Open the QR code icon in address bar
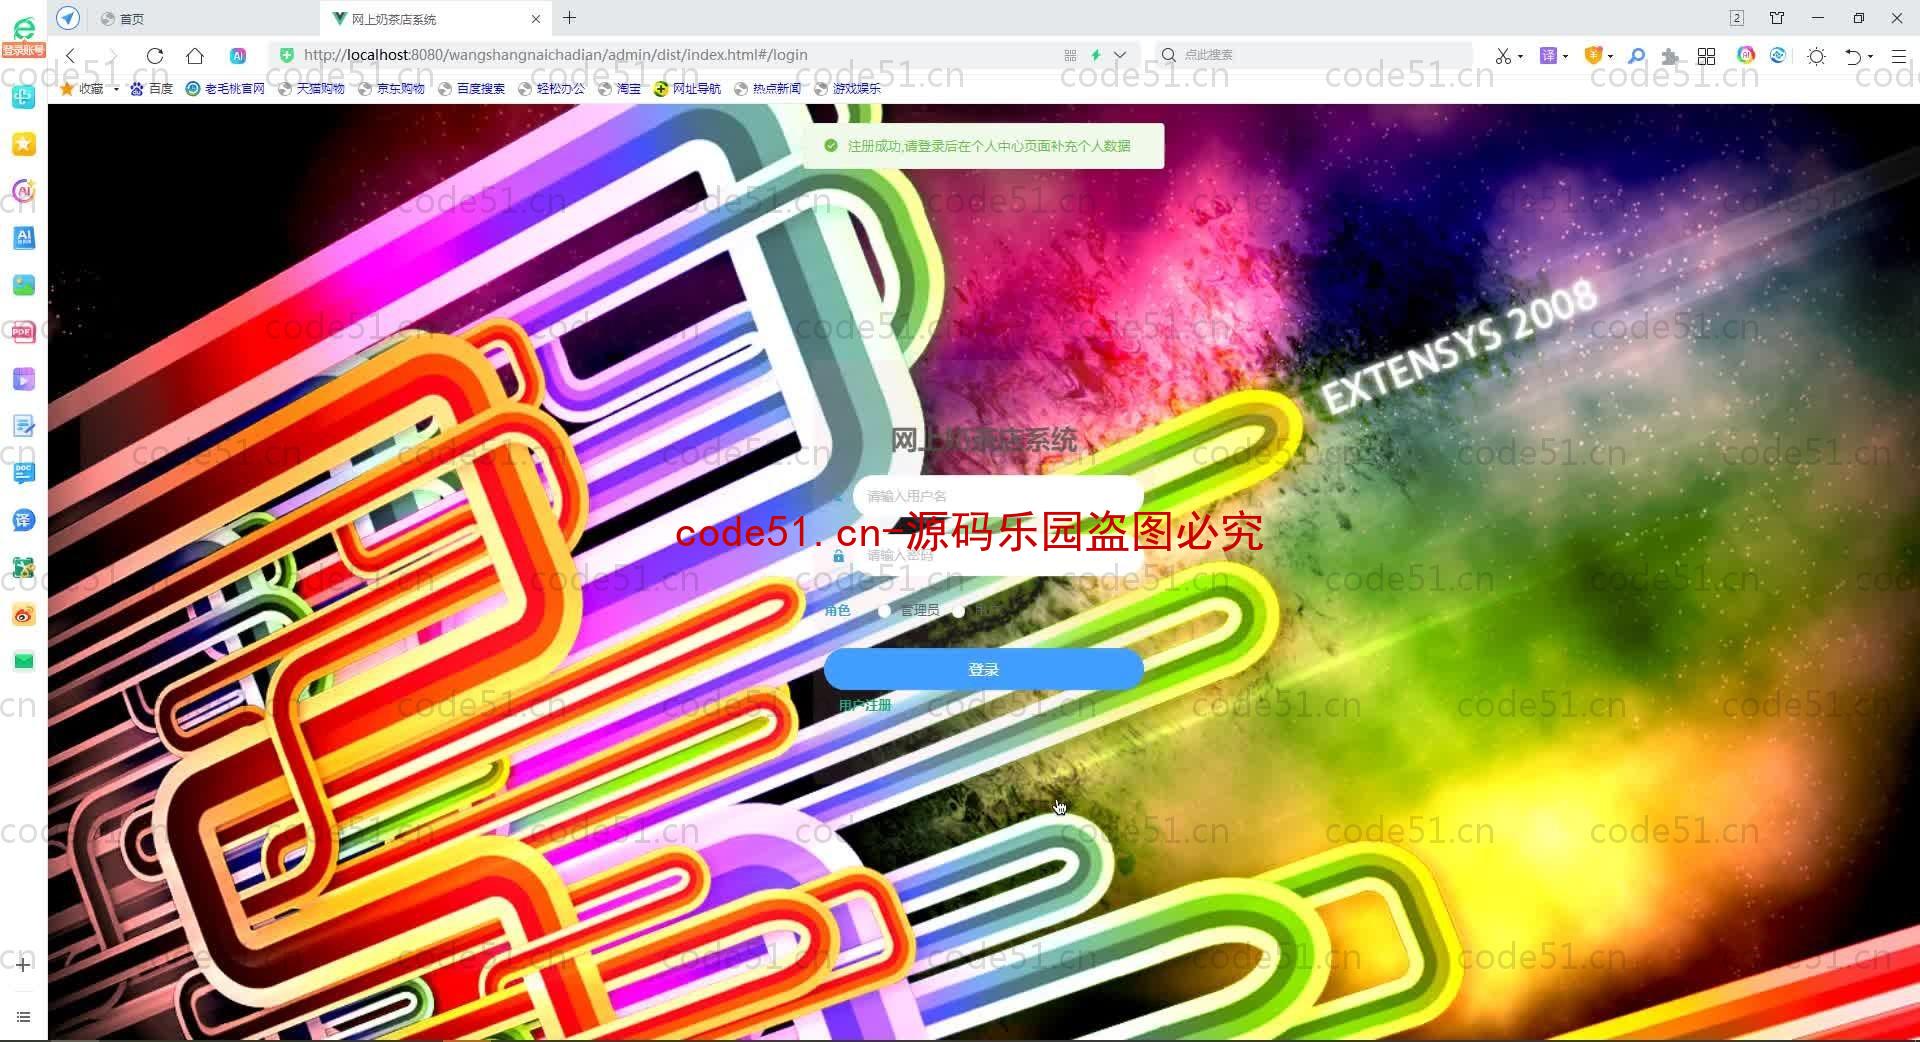Viewport: 1920px width, 1042px height. [x=1070, y=55]
